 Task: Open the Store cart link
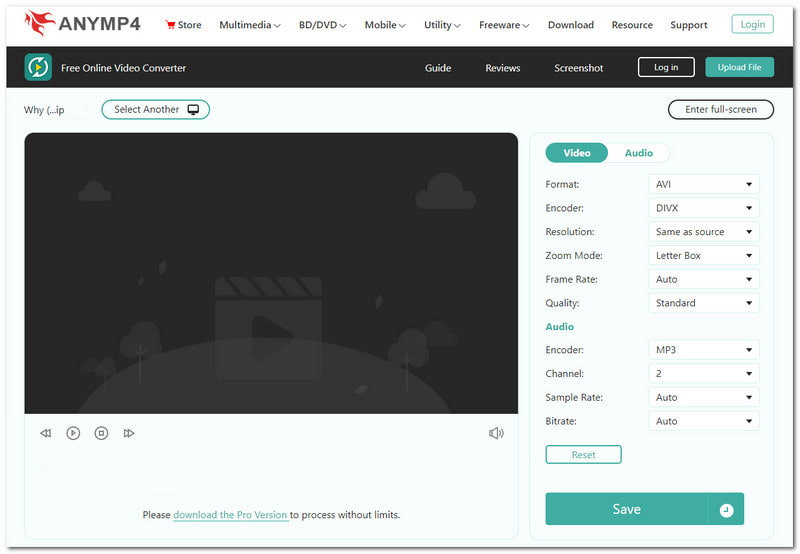(183, 25)
